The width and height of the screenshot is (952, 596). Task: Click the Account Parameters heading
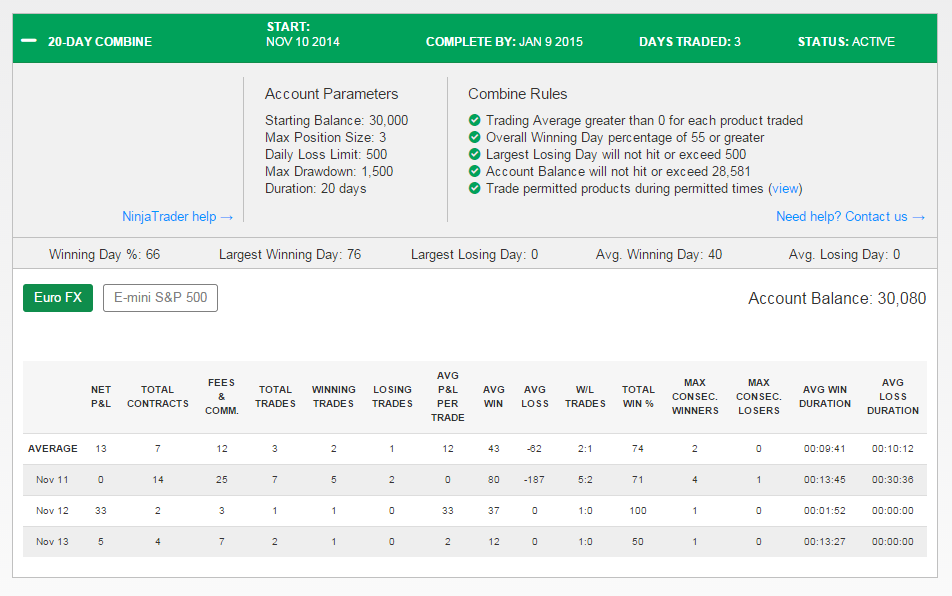pyautogui.click(x=332, y=94)
